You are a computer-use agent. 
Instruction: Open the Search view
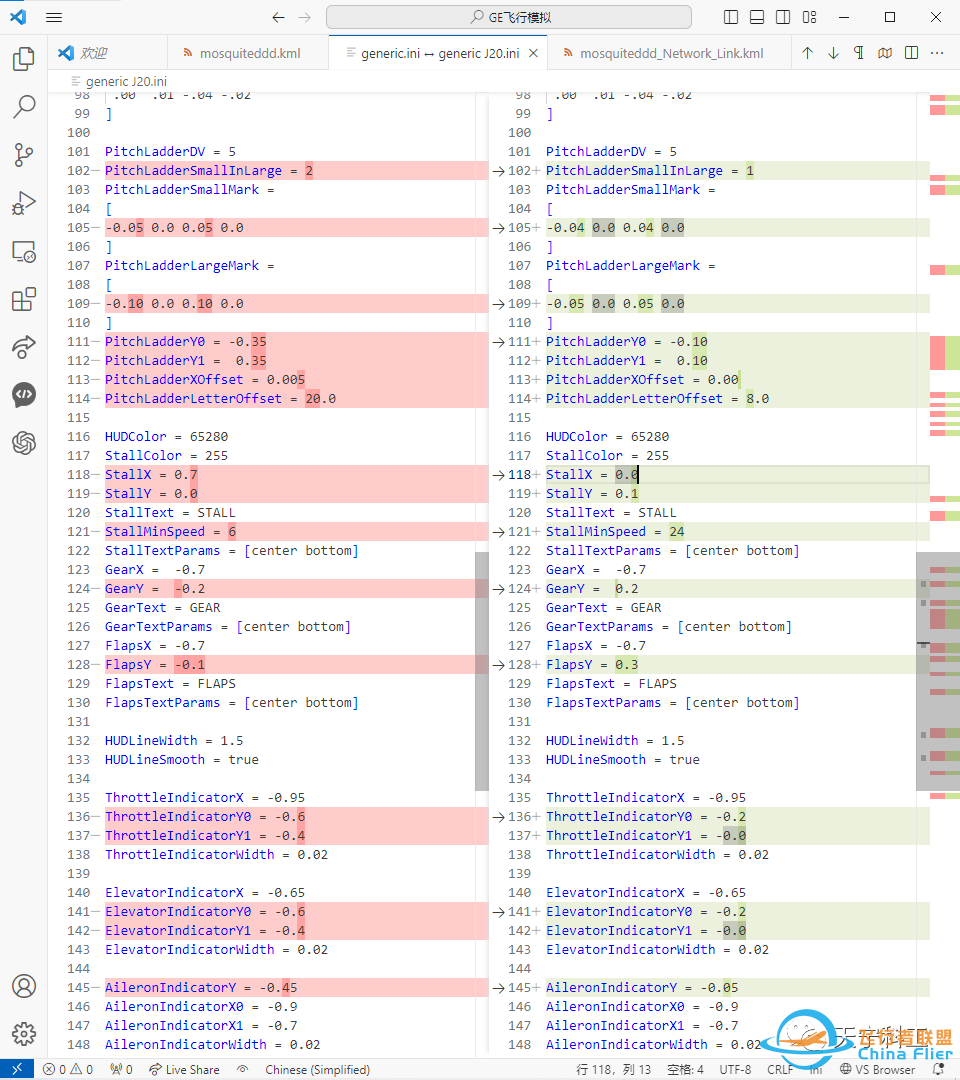24,107
